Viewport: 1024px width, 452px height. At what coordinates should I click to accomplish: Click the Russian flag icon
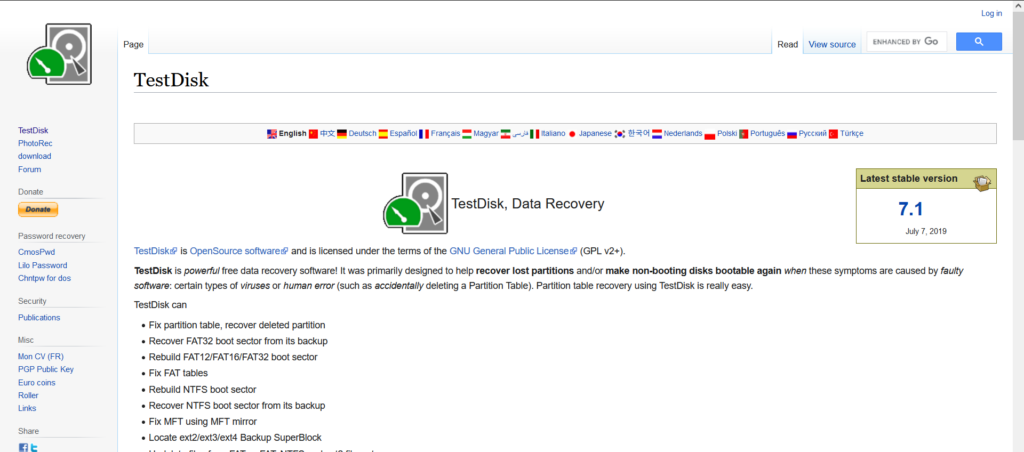[x=792, y=134]
